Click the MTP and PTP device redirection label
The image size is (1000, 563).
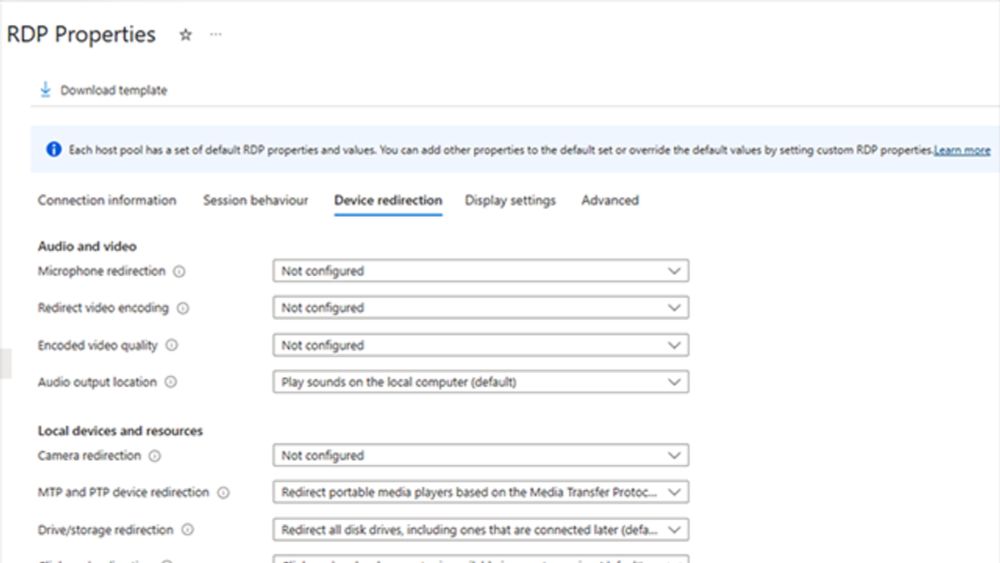[x=124, y=492]
